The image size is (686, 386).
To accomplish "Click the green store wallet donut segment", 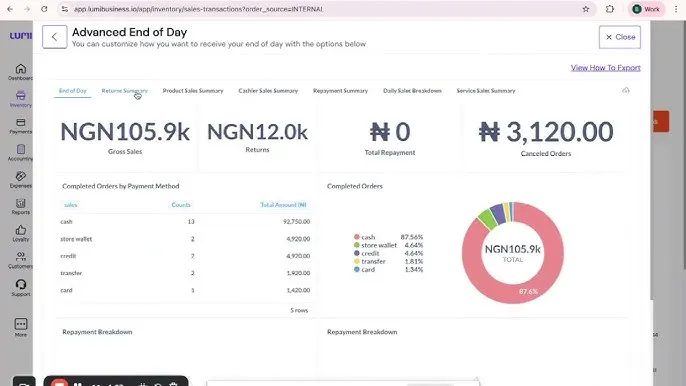I will tap(486, 218).
